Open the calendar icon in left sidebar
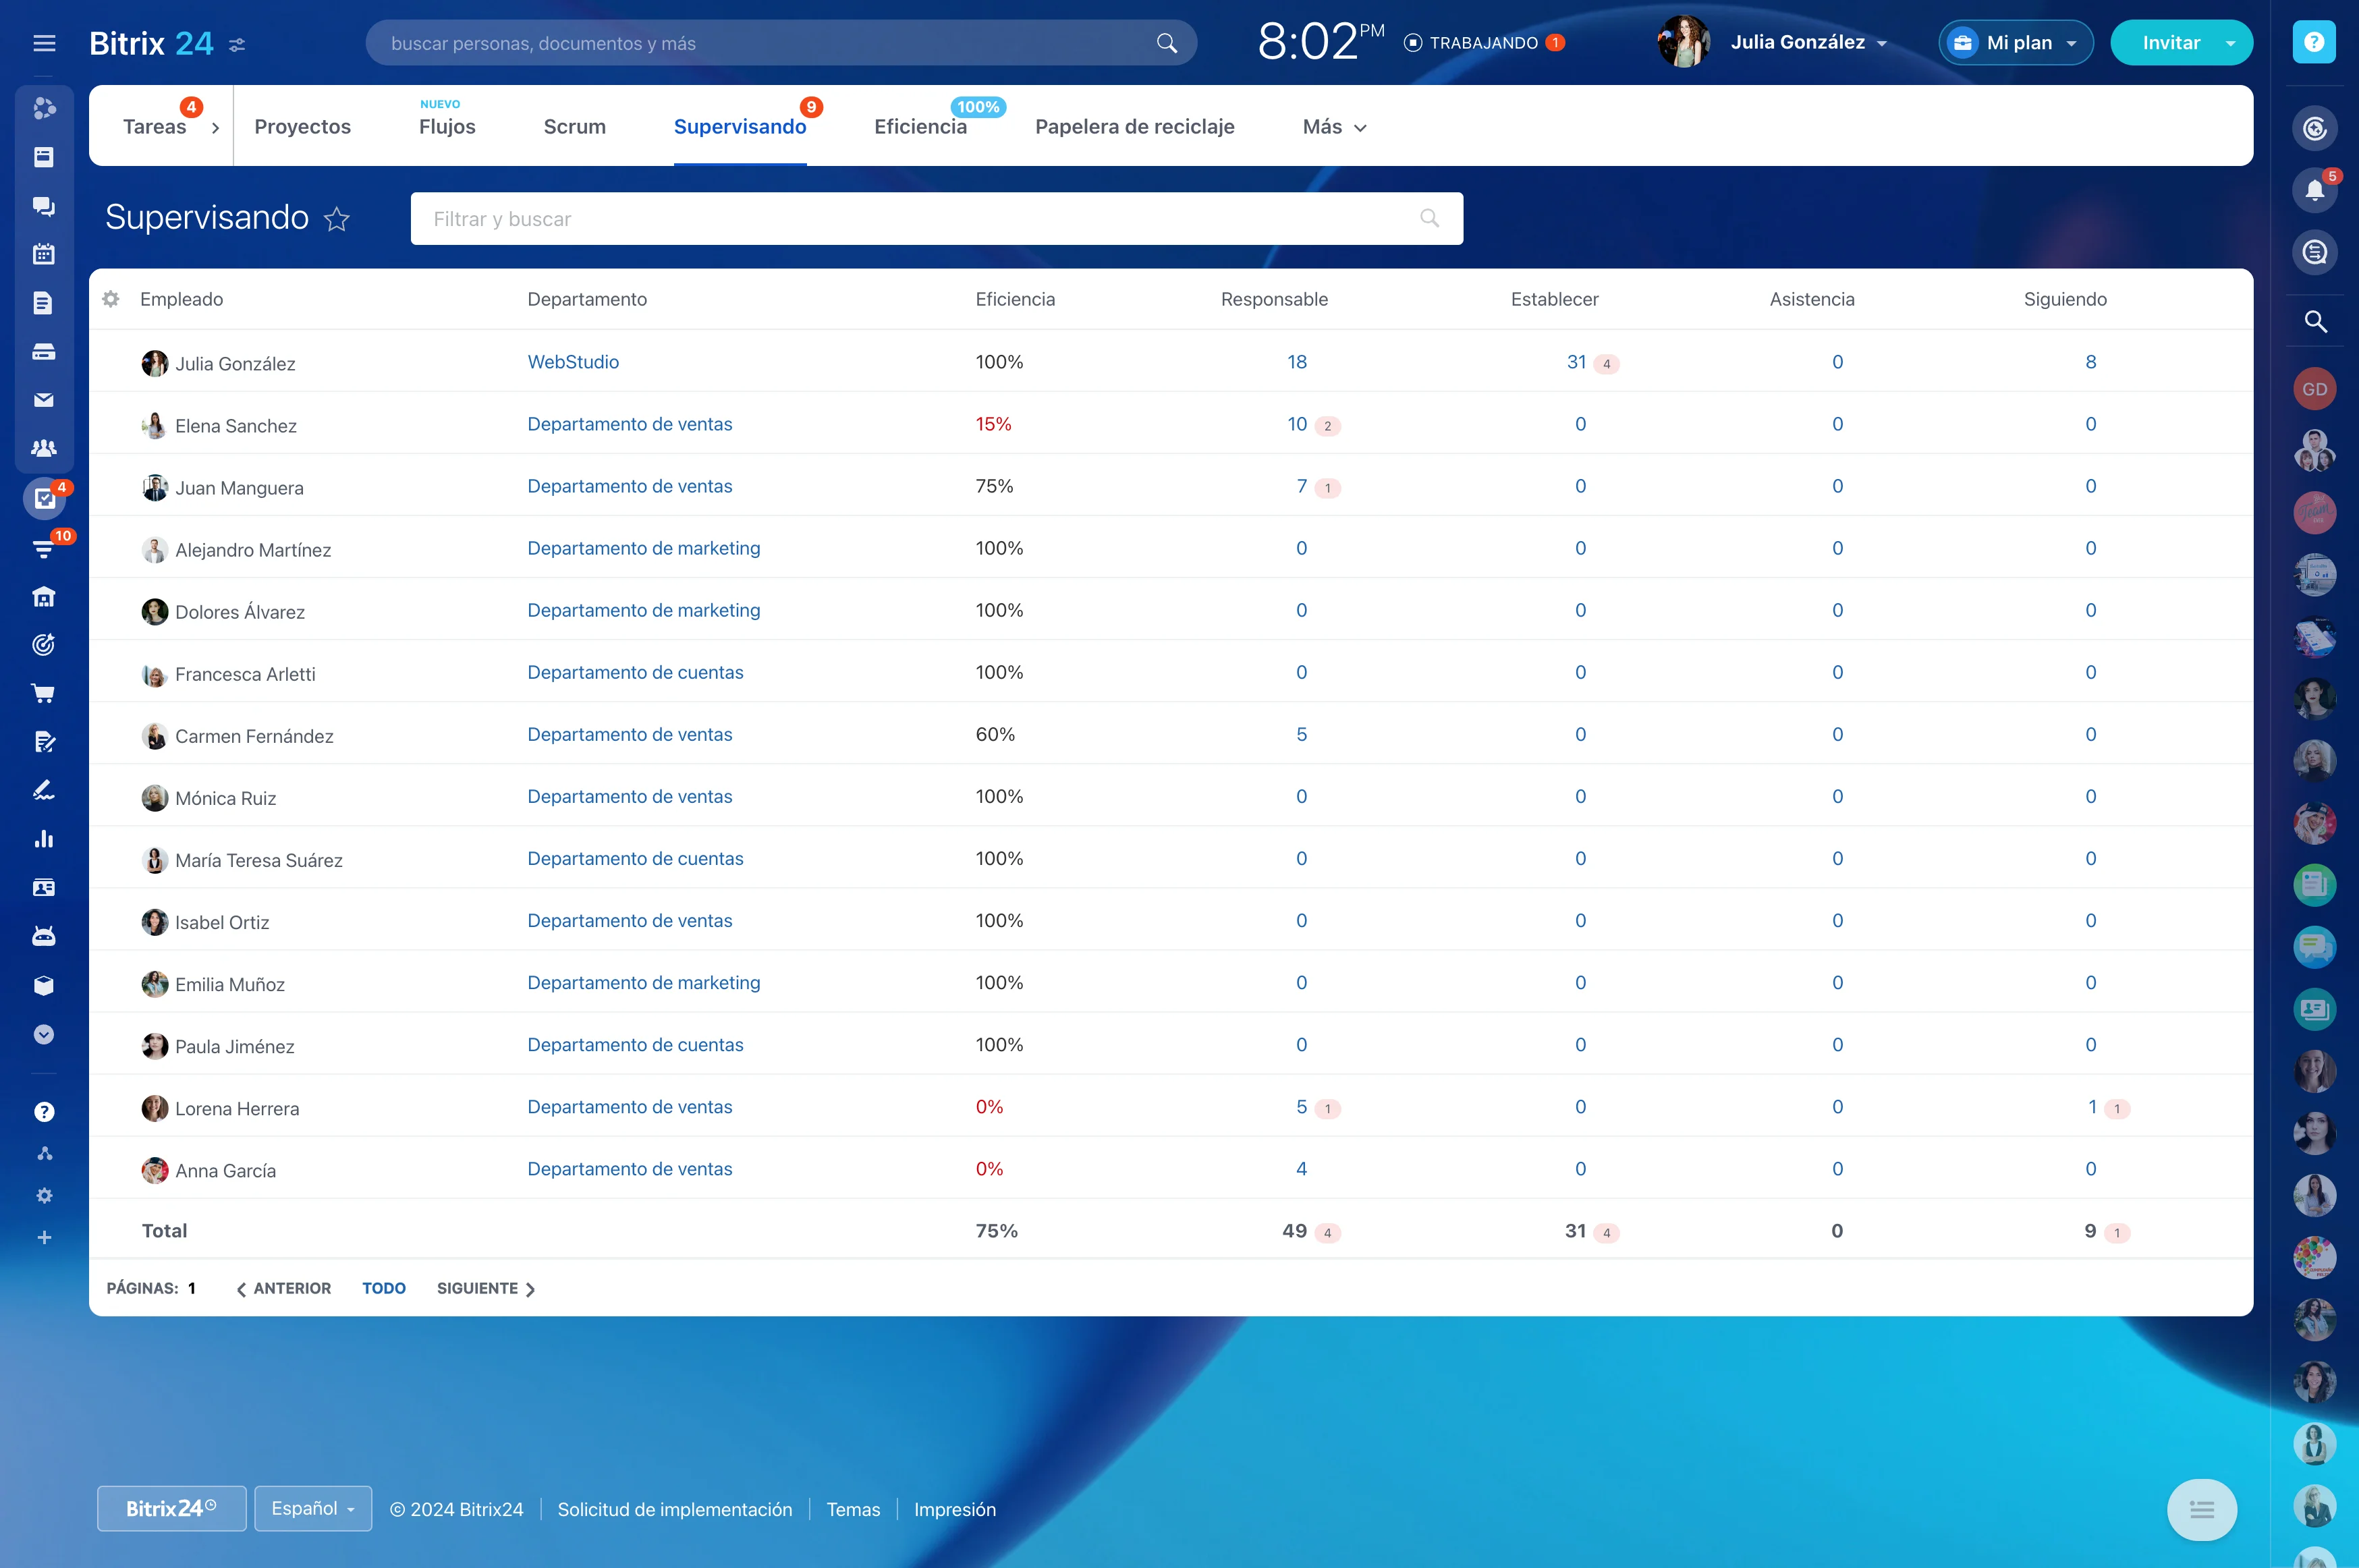 44,254
